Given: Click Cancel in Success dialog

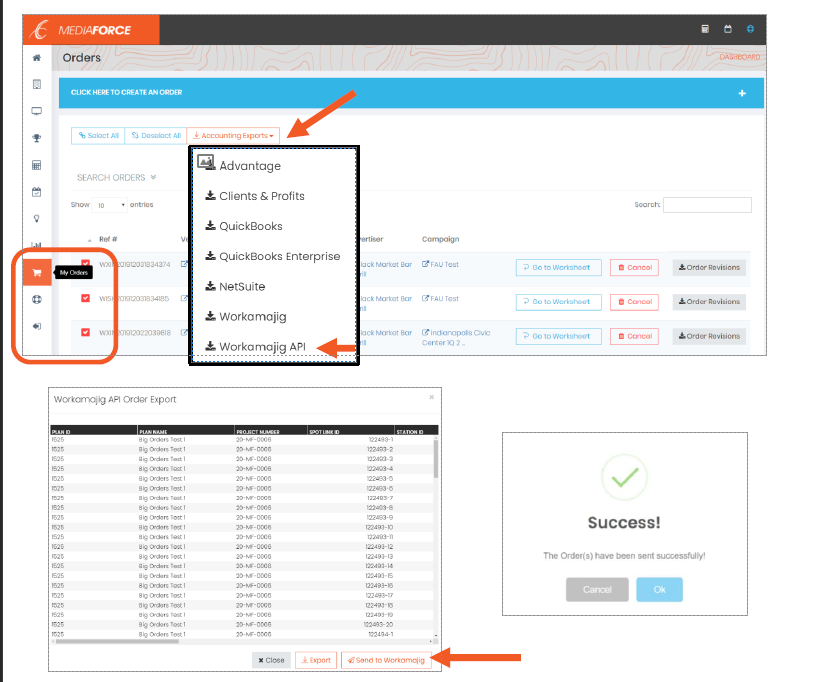Looking at the screenshot, I should pos(597,590).
